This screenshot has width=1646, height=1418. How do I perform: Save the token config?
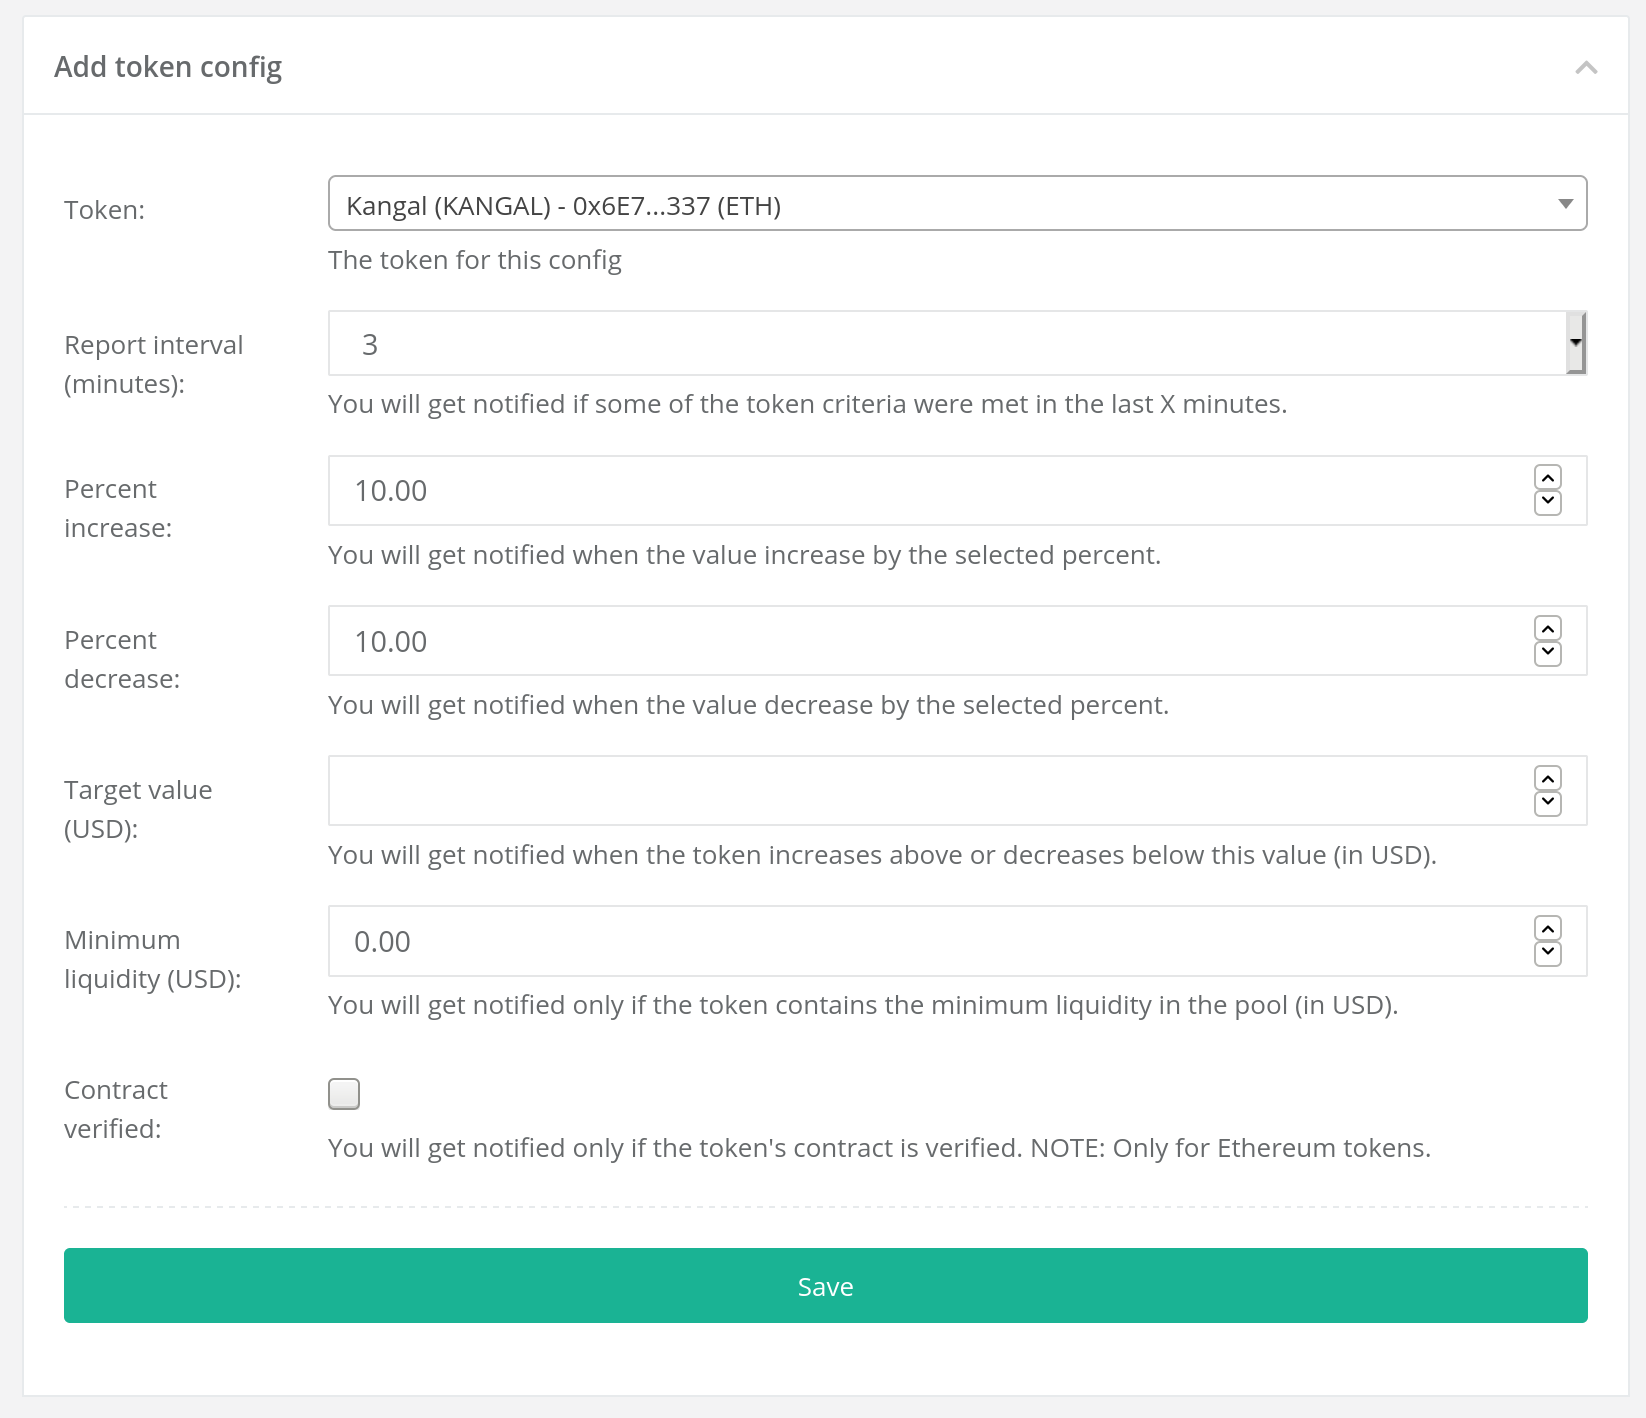[825, 1285]
